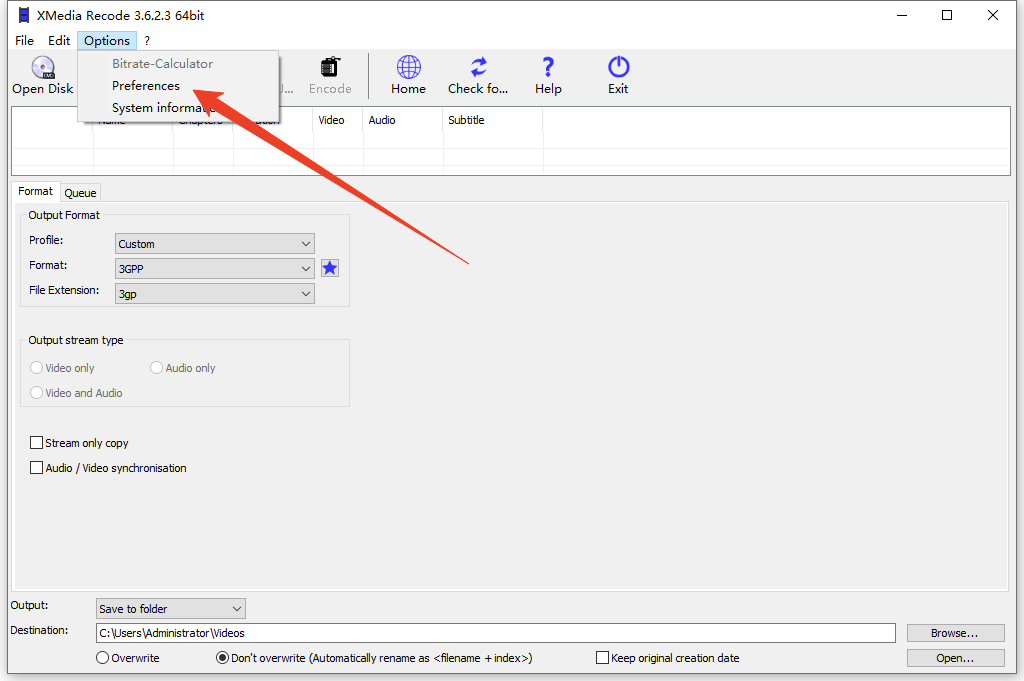Check Keep original creation date
The height and width of the screenshot is (681, 1024).
click(x=602, y=658)
